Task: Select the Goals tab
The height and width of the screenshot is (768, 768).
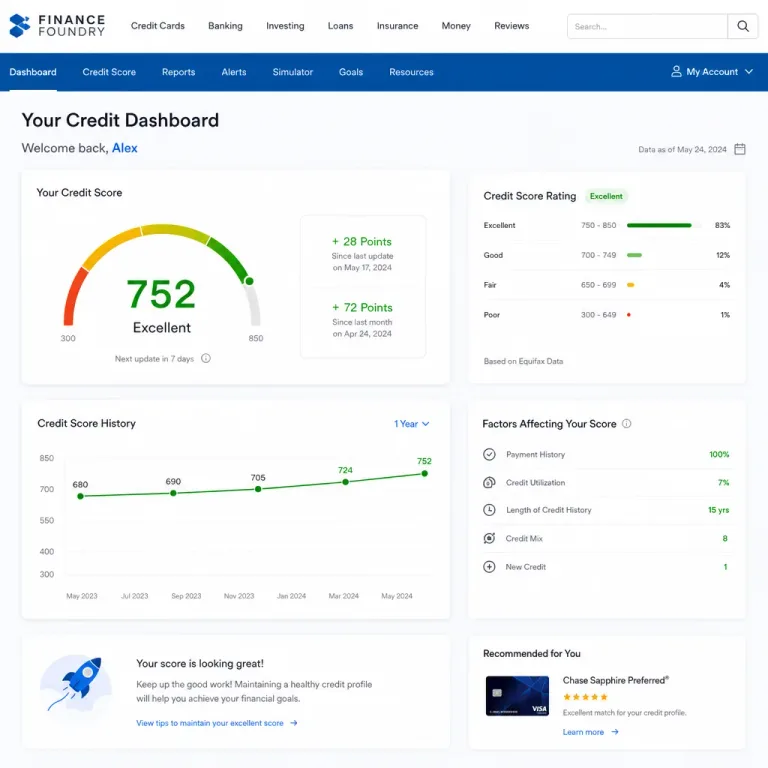Action: (351, 72)
